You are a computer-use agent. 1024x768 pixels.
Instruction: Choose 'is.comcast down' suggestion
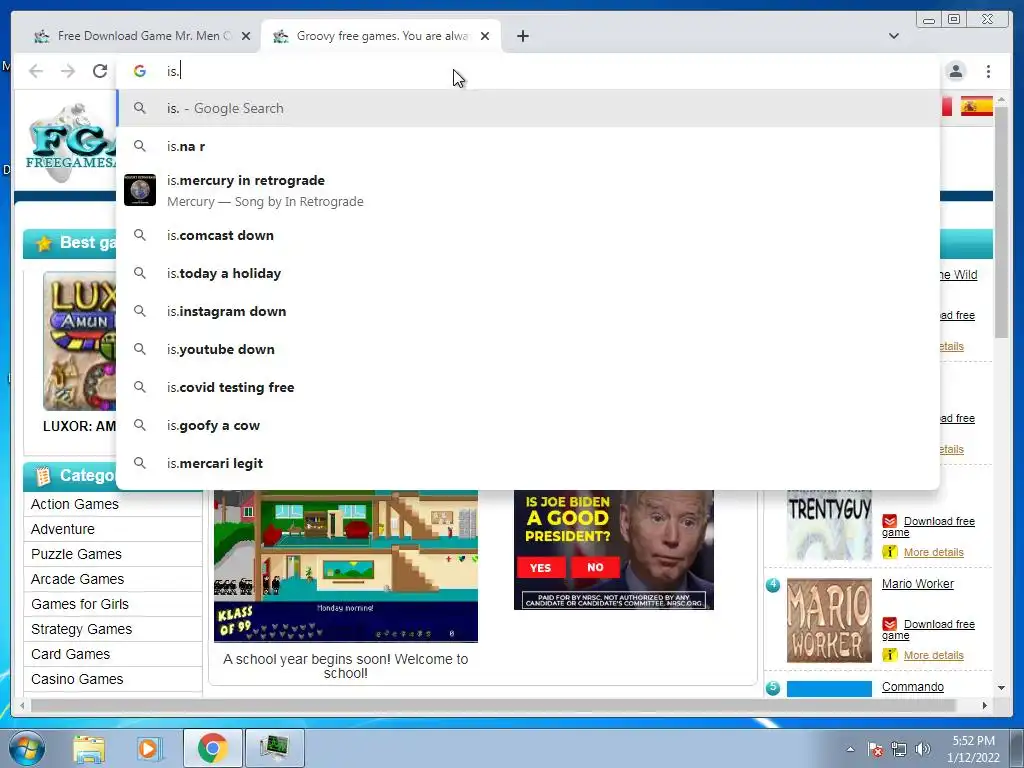(x=529, y=235)
